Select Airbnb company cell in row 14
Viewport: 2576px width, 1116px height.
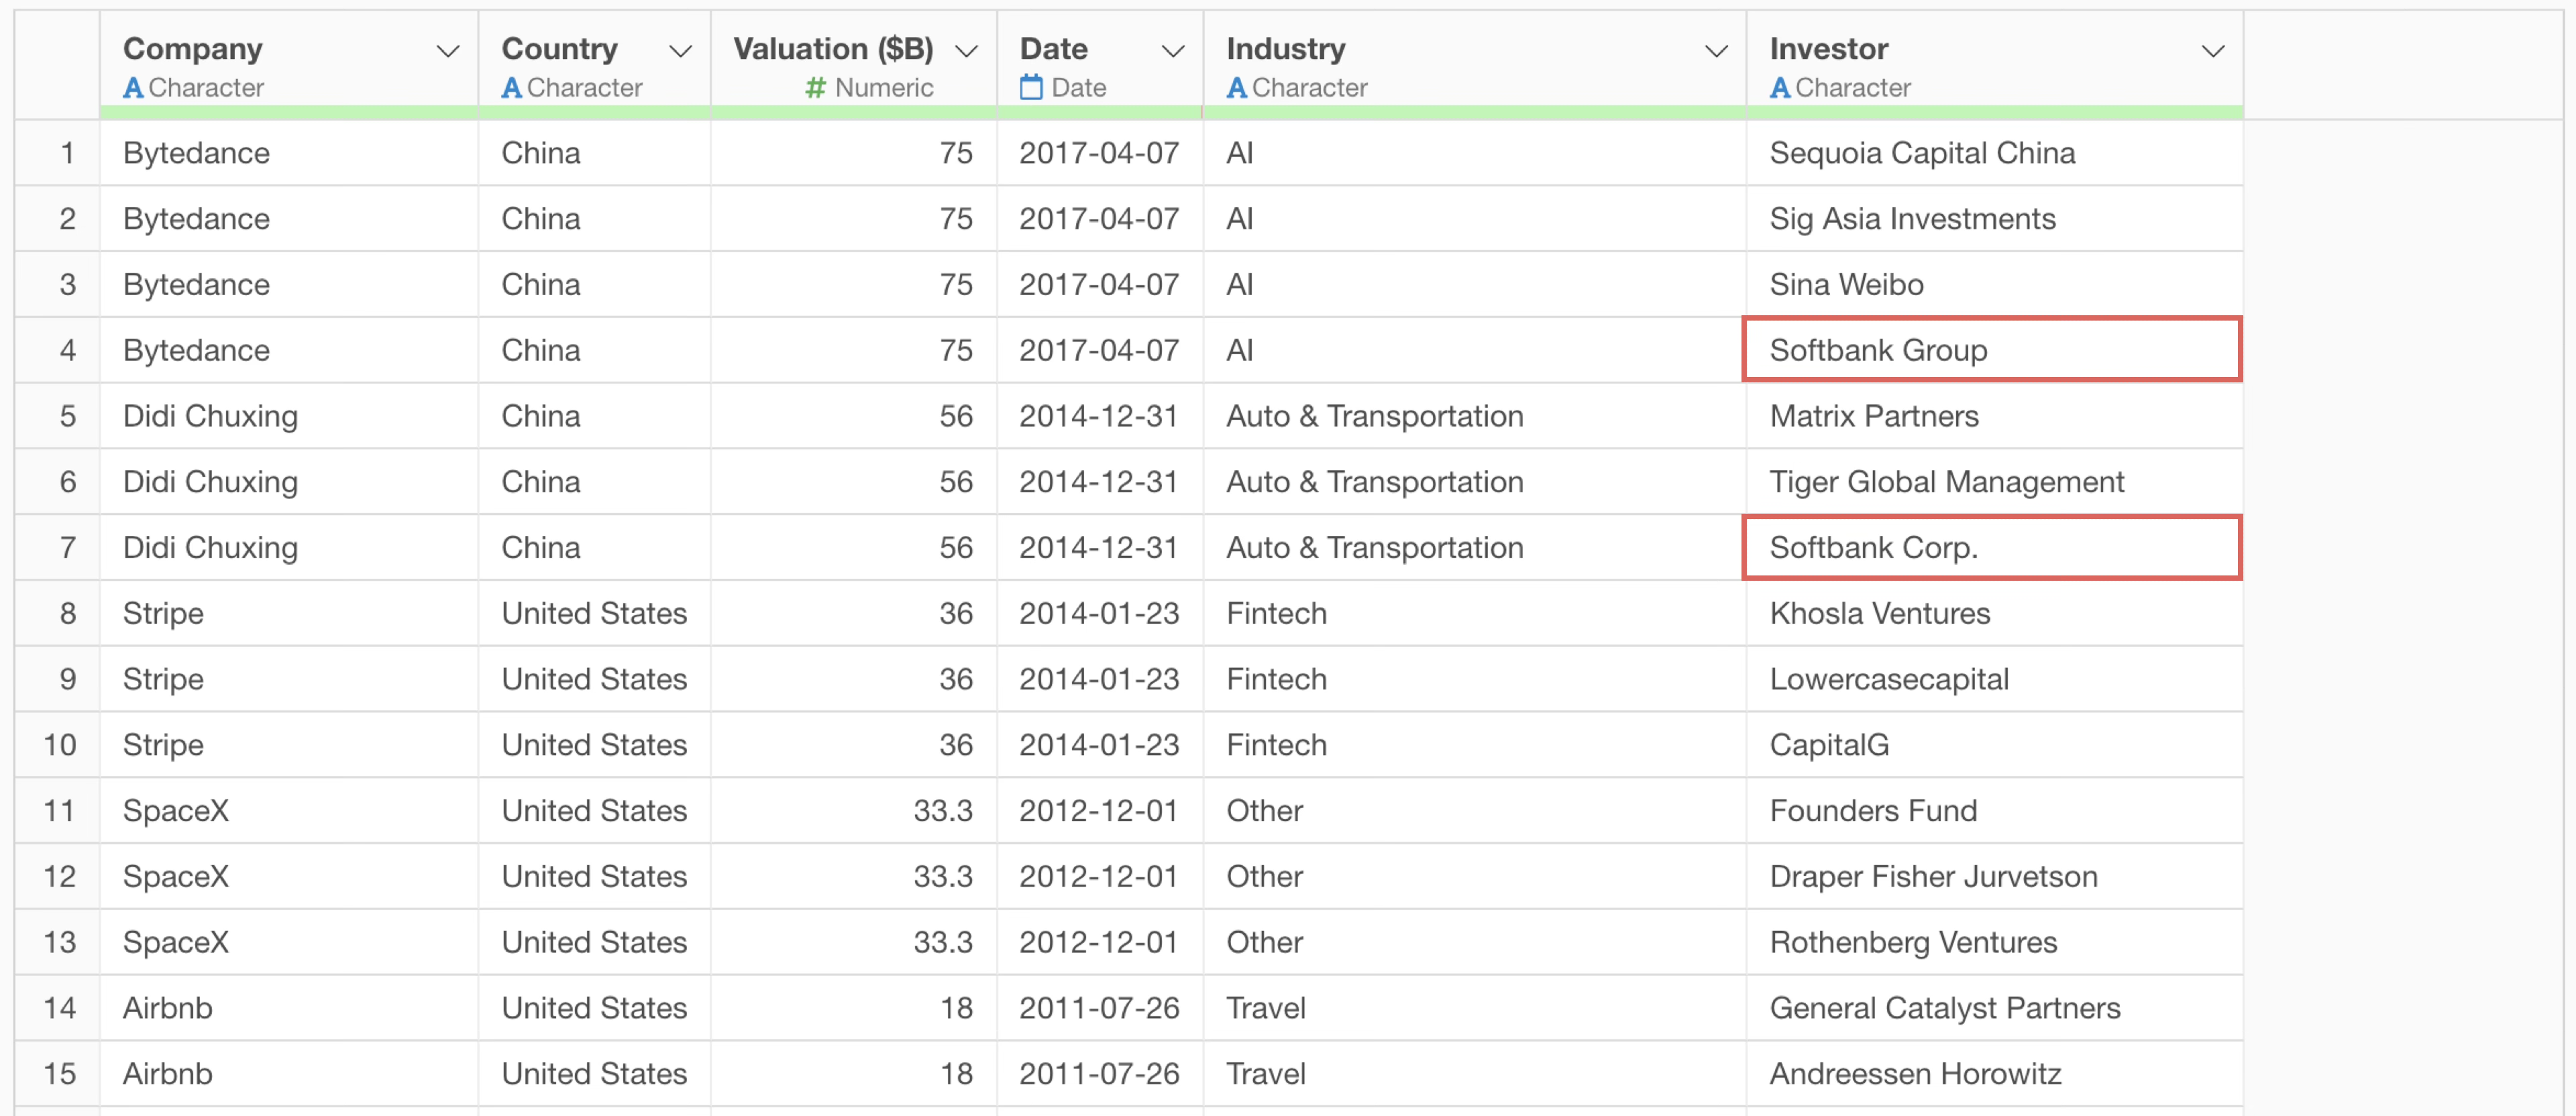[289, 1008]
